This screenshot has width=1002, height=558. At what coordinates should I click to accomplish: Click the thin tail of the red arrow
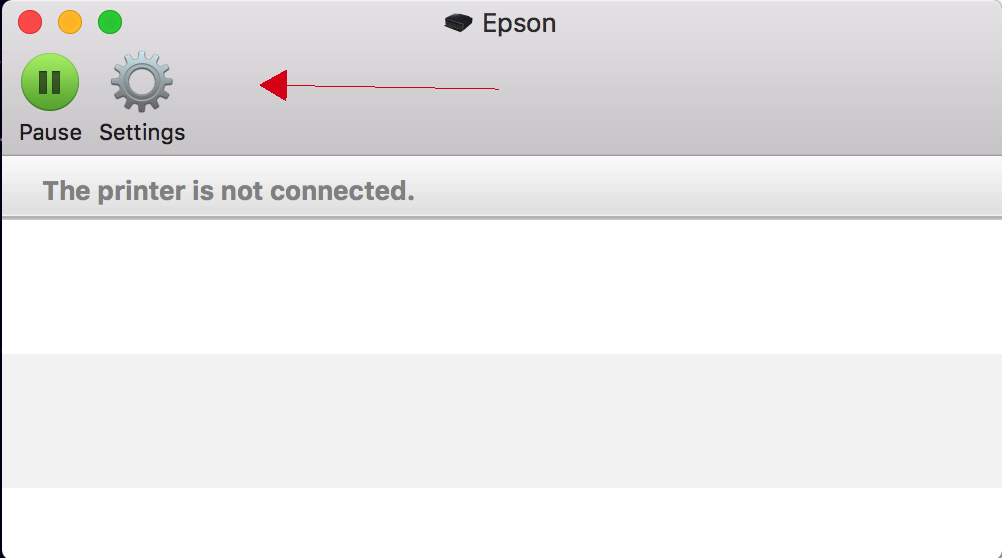click(x=393, y=87)
